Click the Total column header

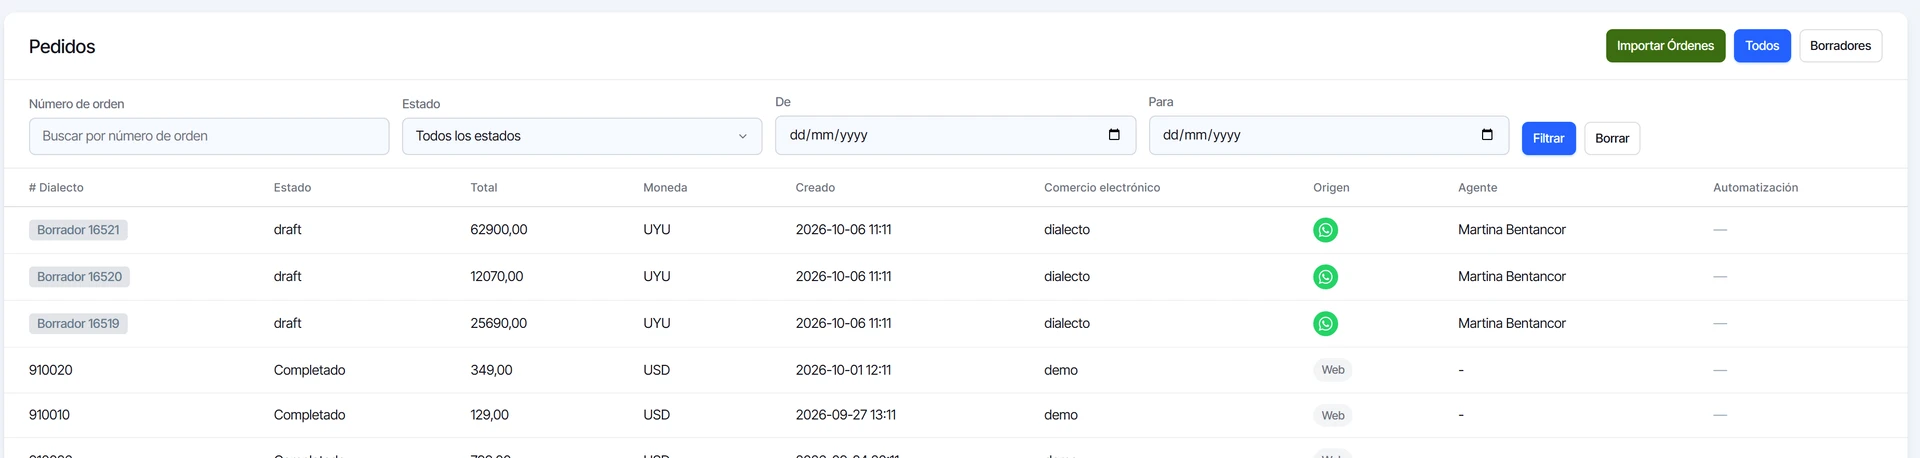pyautogui.click(x=484, y=188)
